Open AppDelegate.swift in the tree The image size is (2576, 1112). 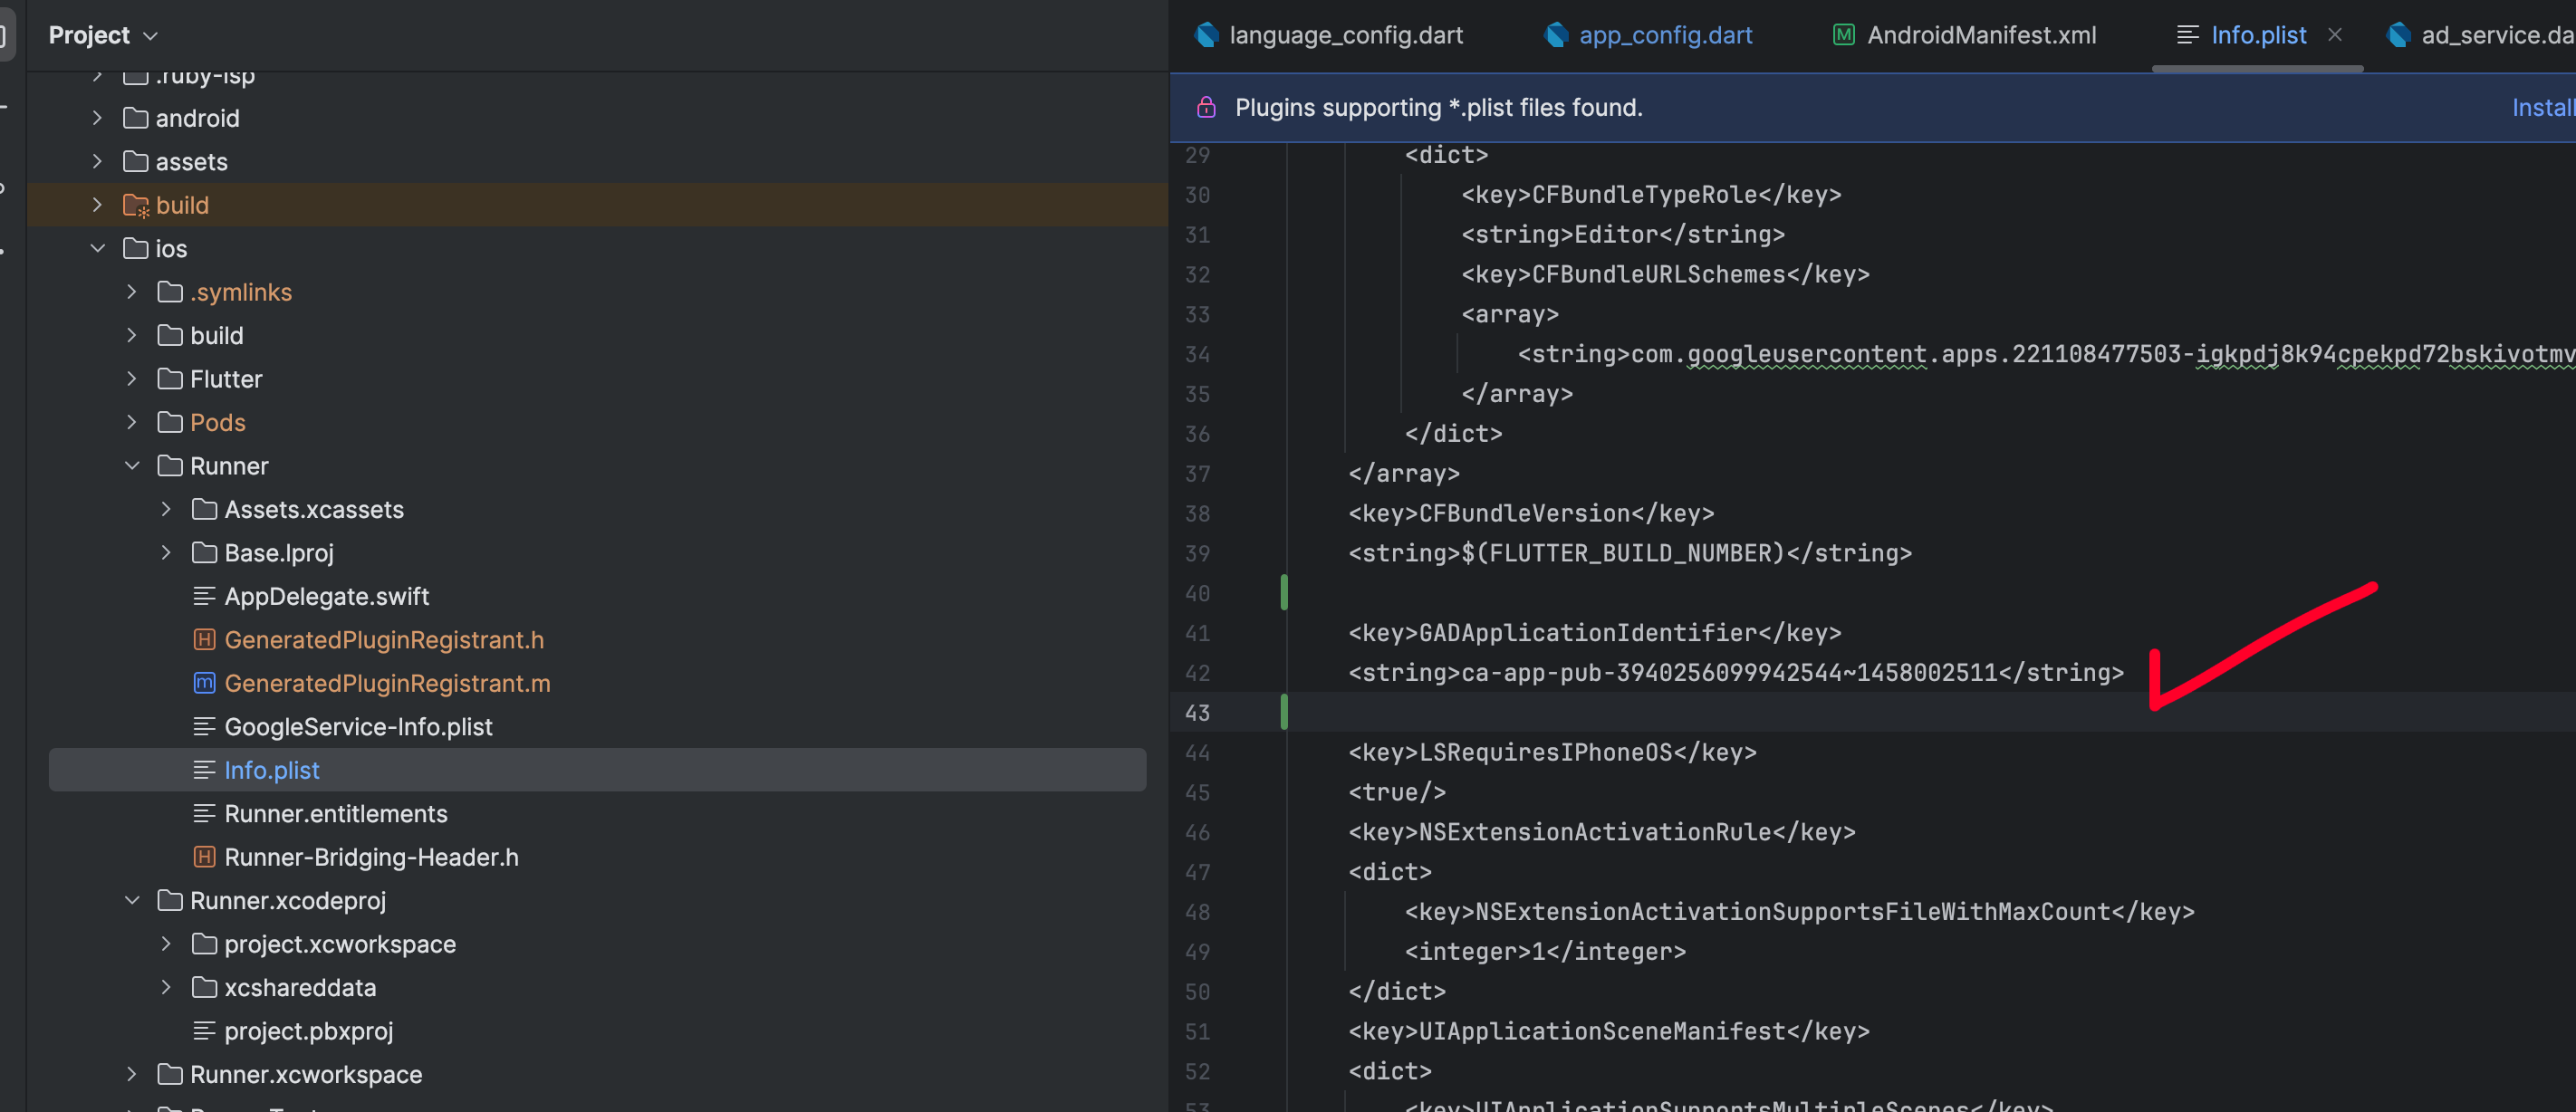click(x=326, y=596)
